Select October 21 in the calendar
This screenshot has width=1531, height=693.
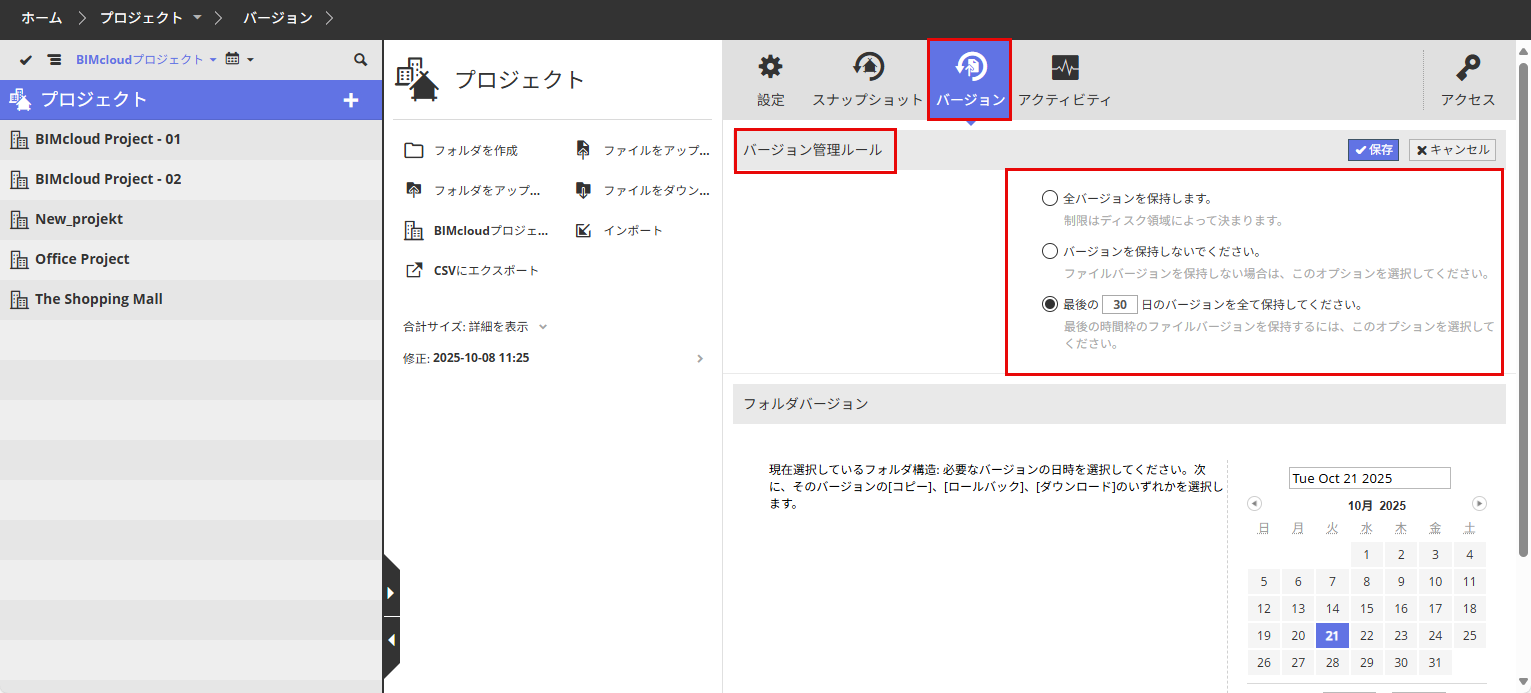1332,636
